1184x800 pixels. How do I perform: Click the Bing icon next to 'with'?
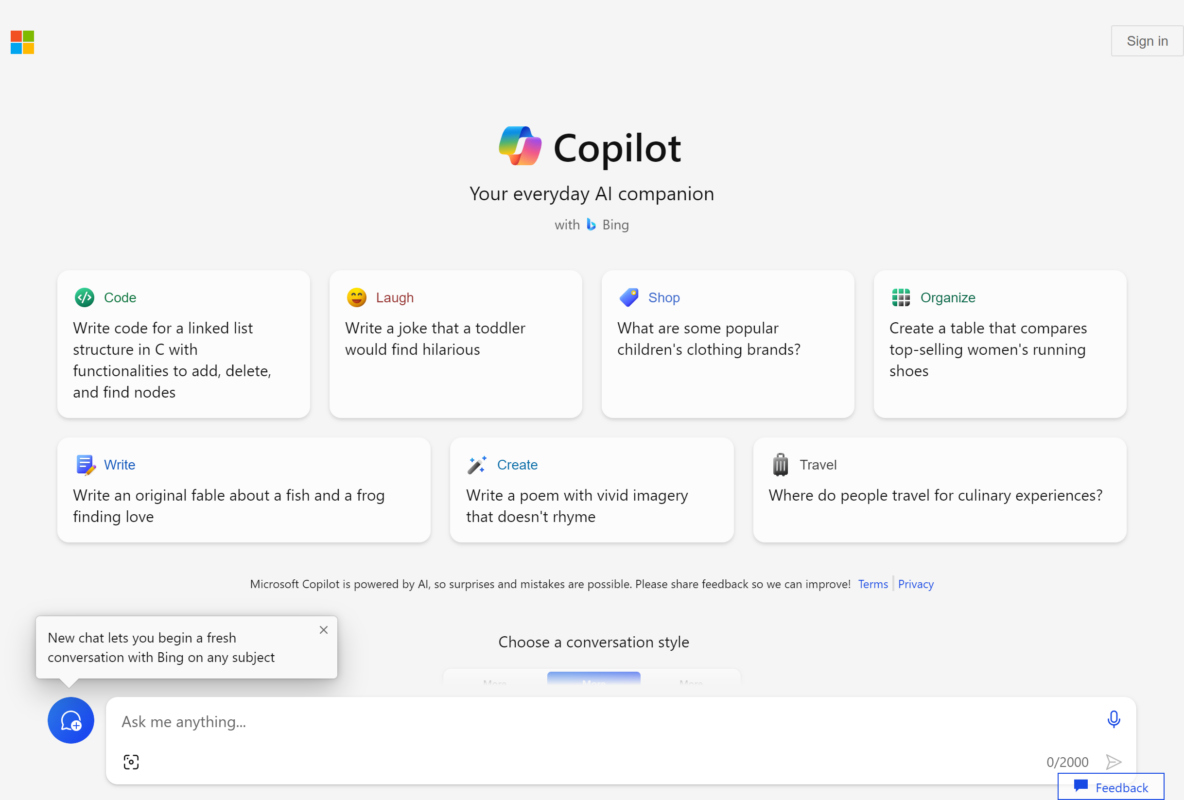coord(590,224)
